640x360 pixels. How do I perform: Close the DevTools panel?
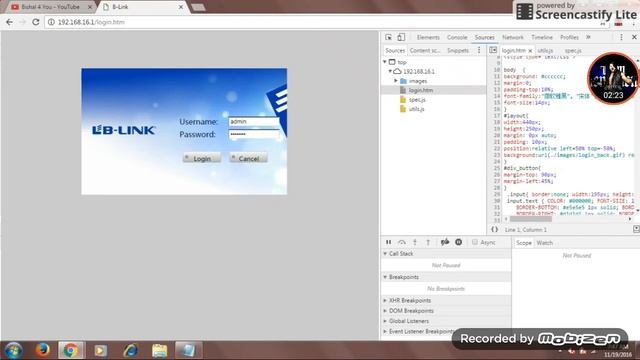click(x=634, y=37)
